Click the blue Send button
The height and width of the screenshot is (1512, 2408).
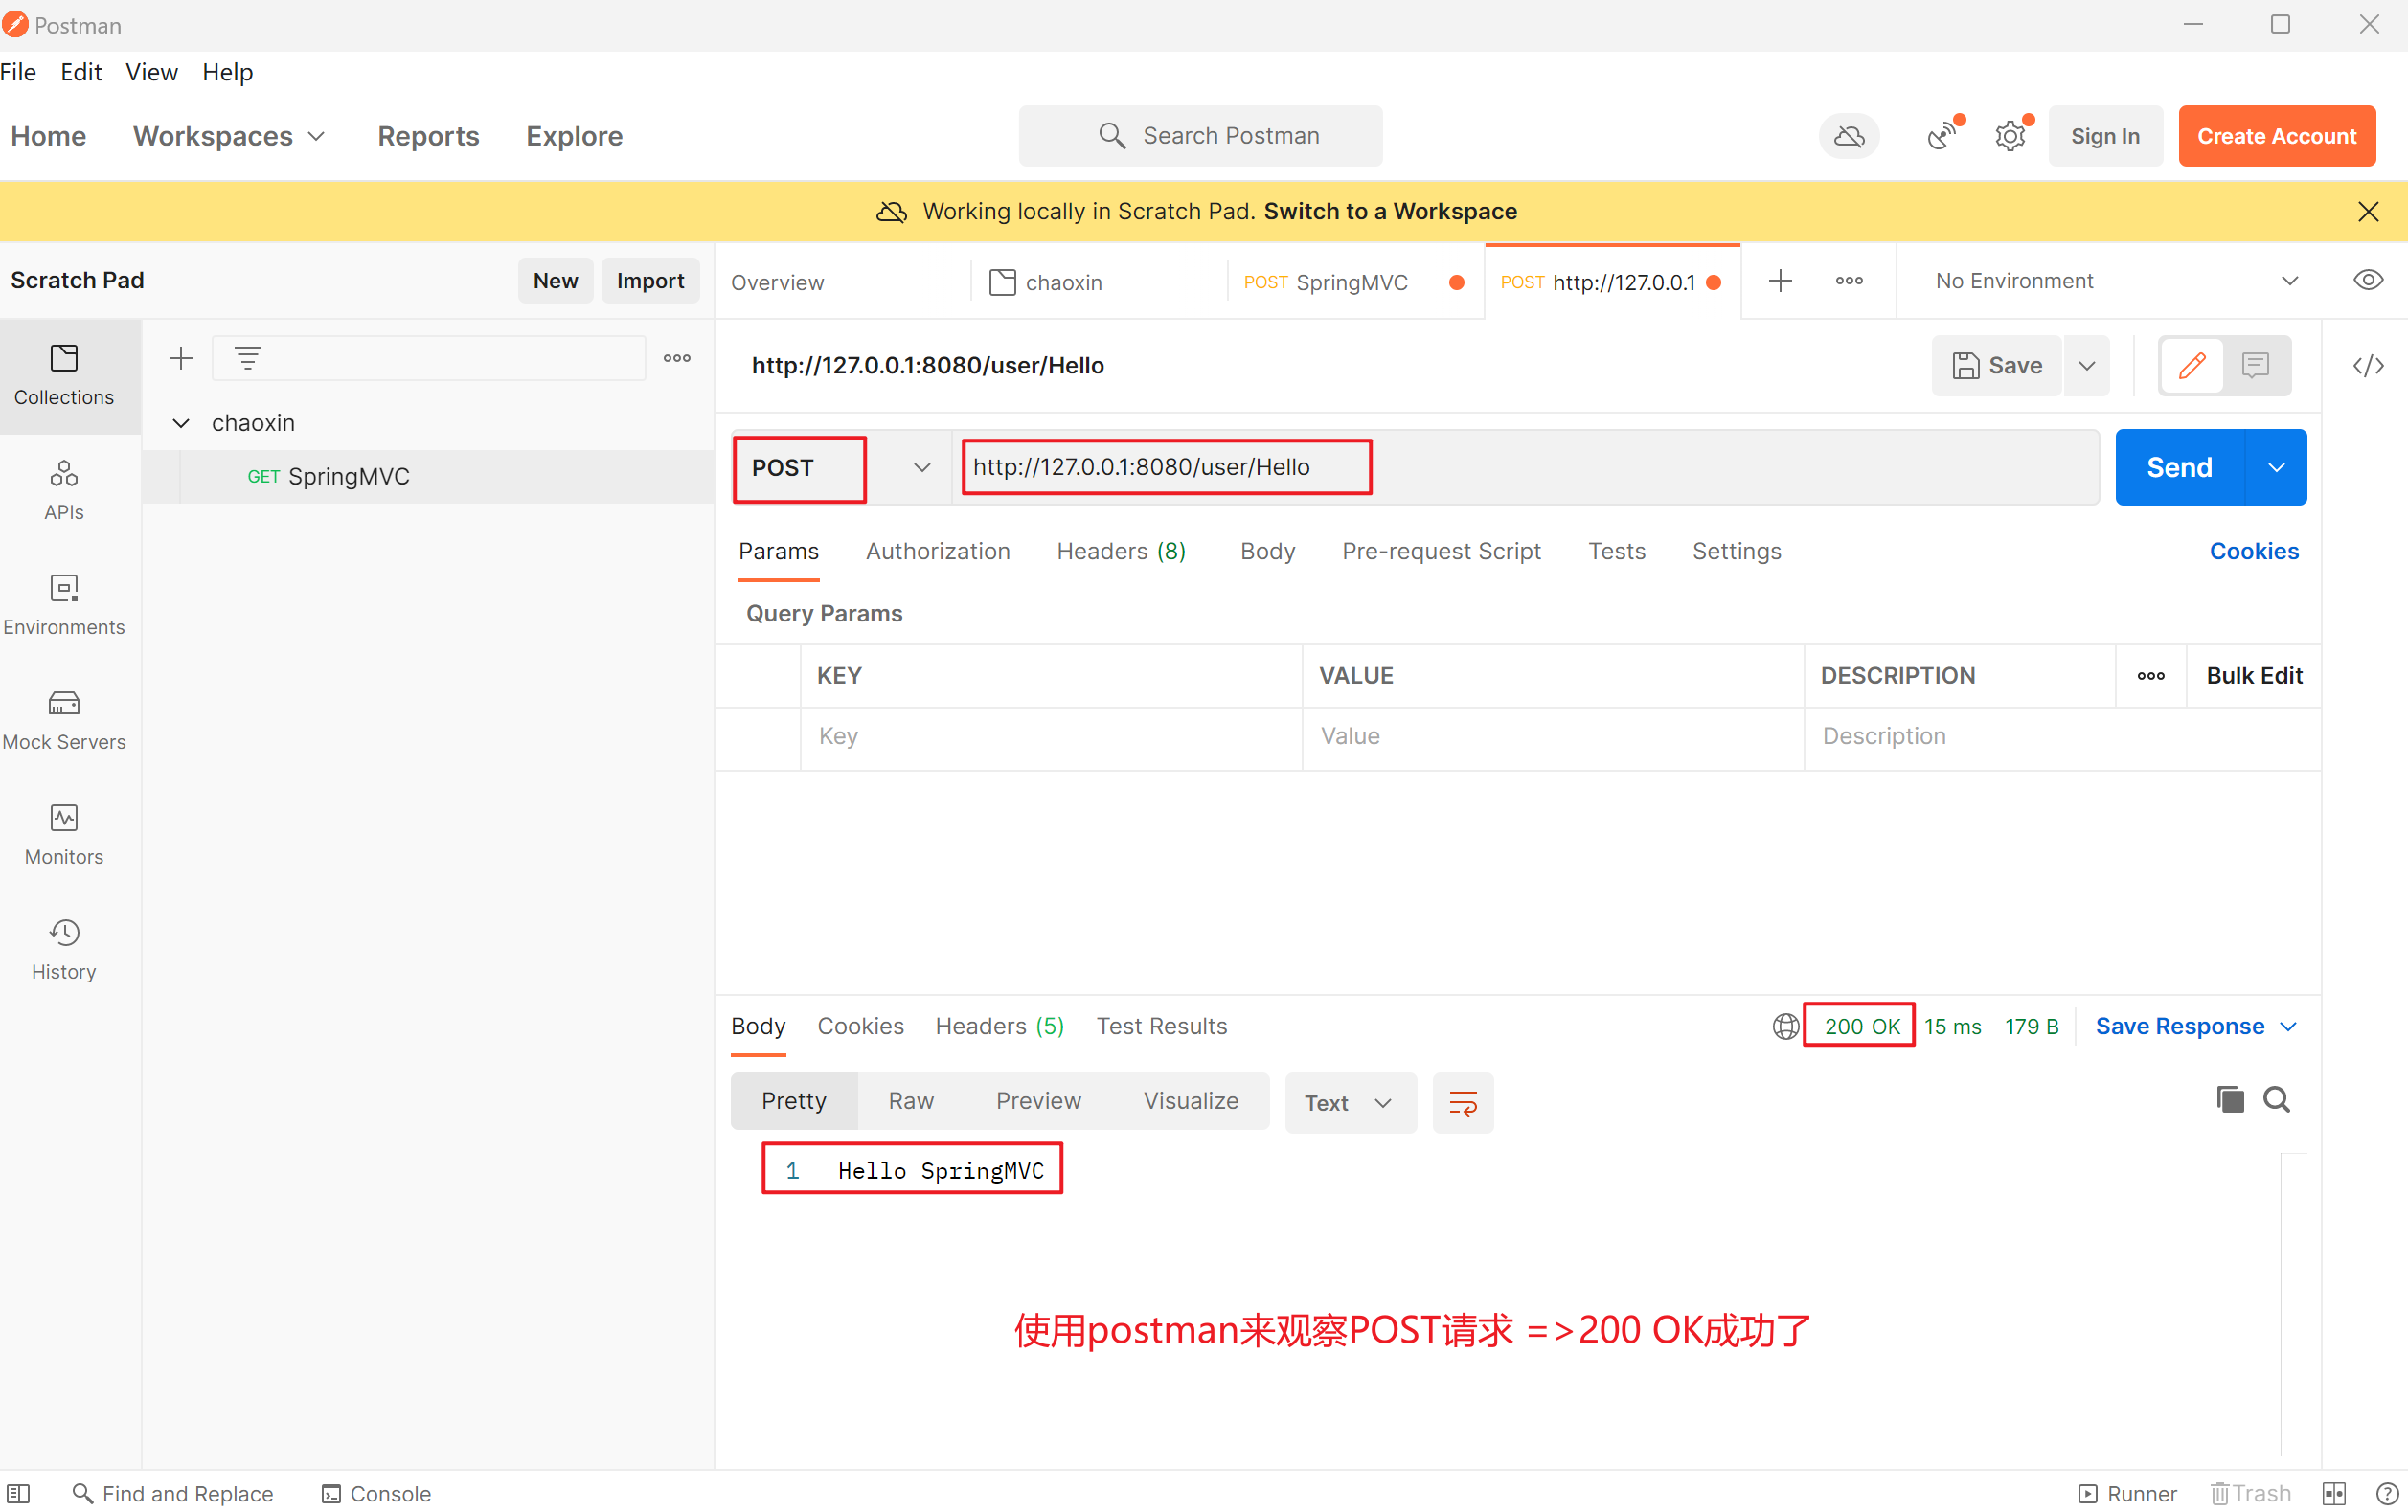point(2178,467)
